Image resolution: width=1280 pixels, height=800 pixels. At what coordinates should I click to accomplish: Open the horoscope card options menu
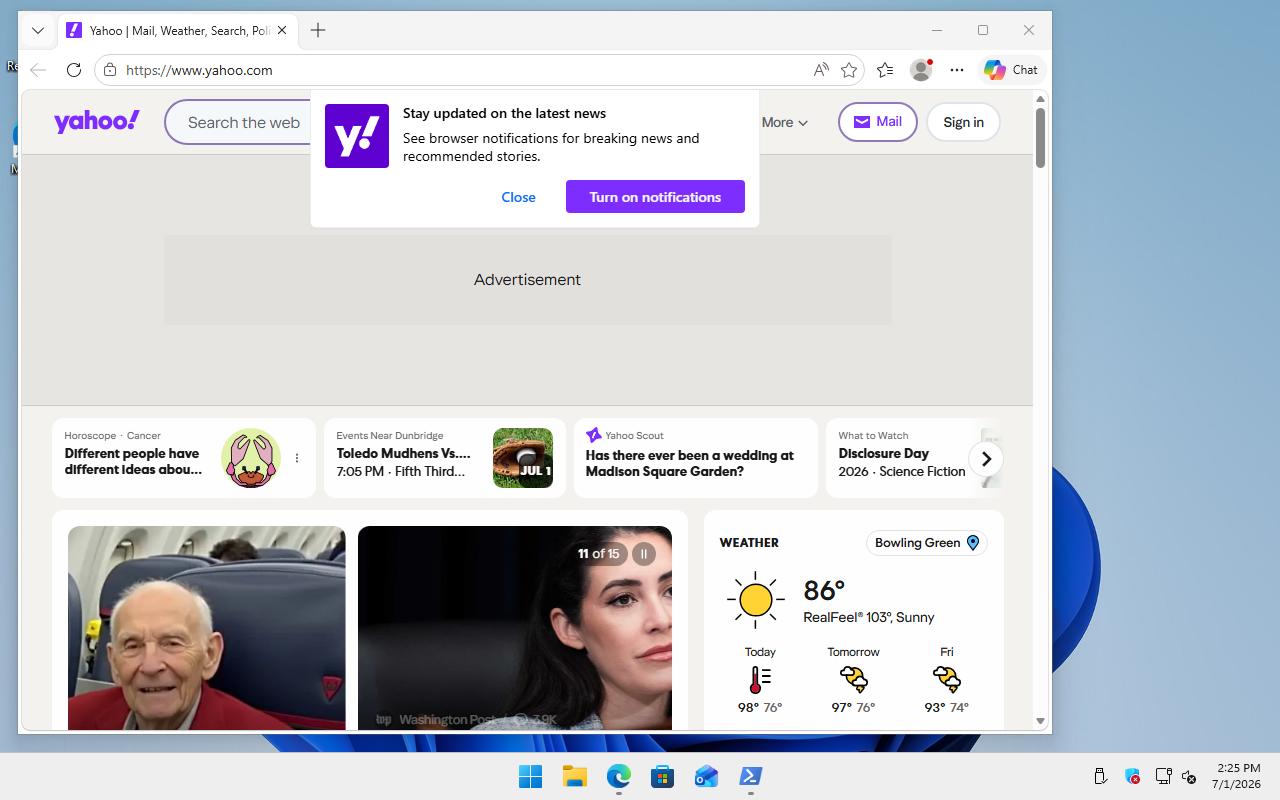click(297, 458)
